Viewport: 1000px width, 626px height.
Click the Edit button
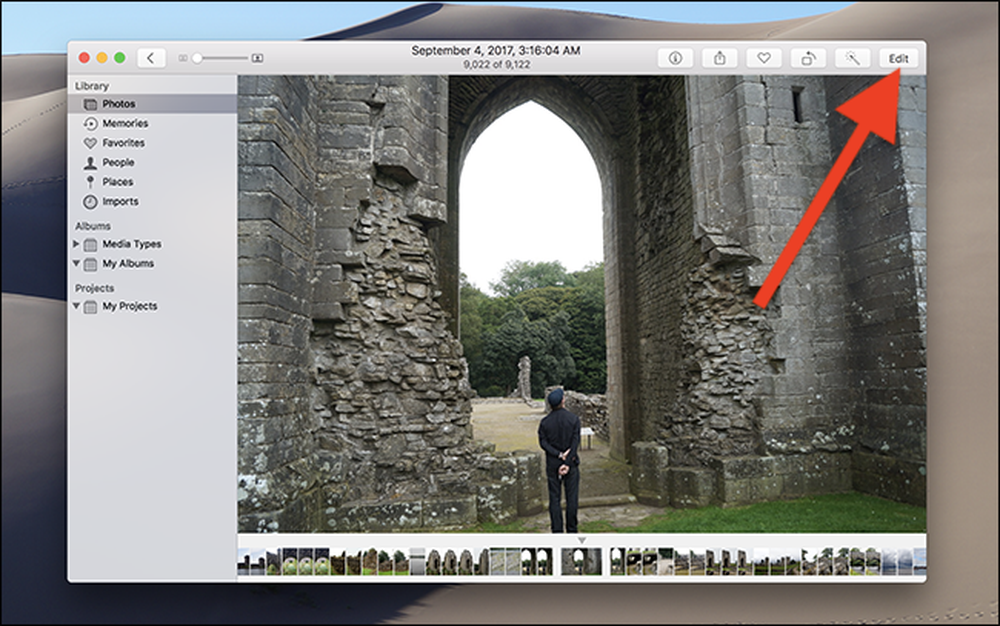[899, 58]
